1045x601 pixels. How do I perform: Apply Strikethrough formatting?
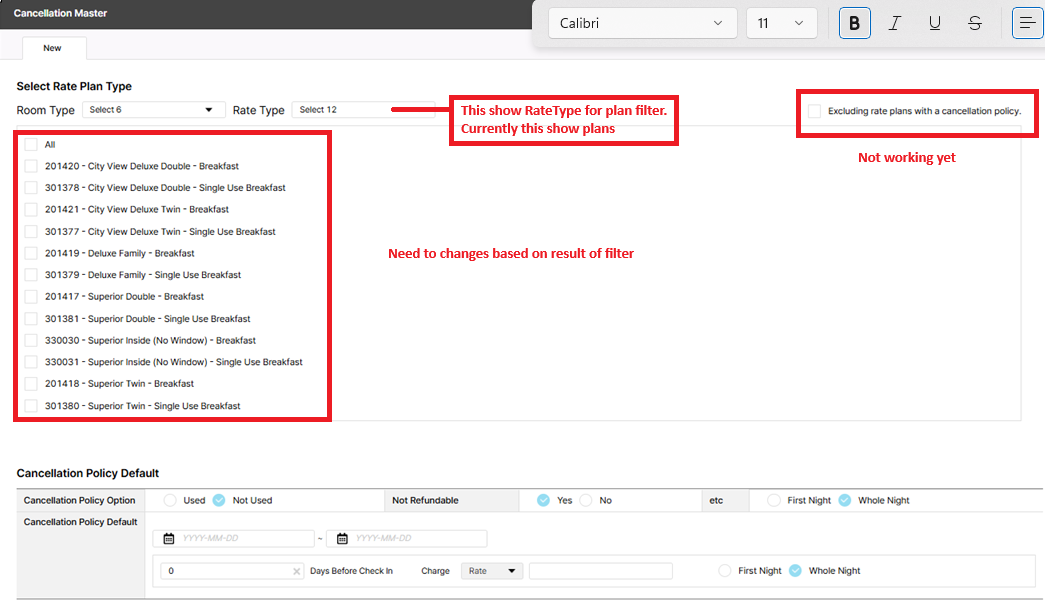point(975,23)
